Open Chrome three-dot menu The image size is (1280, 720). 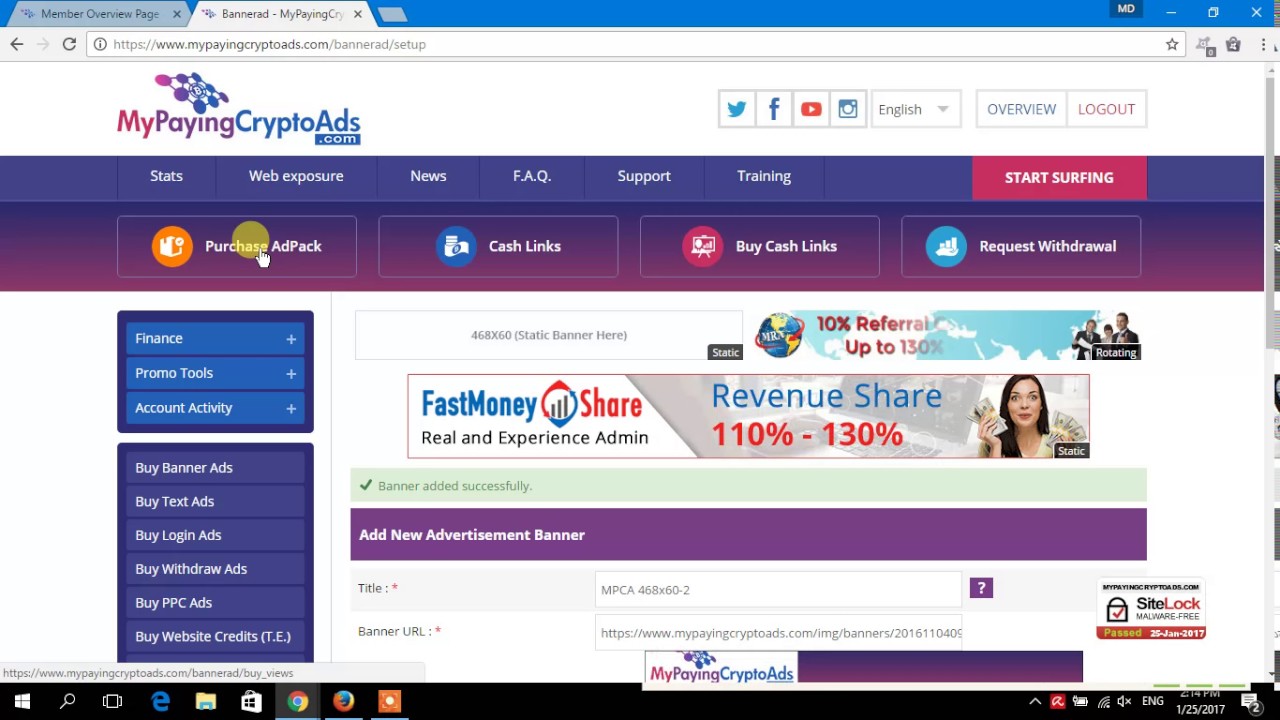pos(1262,44)
